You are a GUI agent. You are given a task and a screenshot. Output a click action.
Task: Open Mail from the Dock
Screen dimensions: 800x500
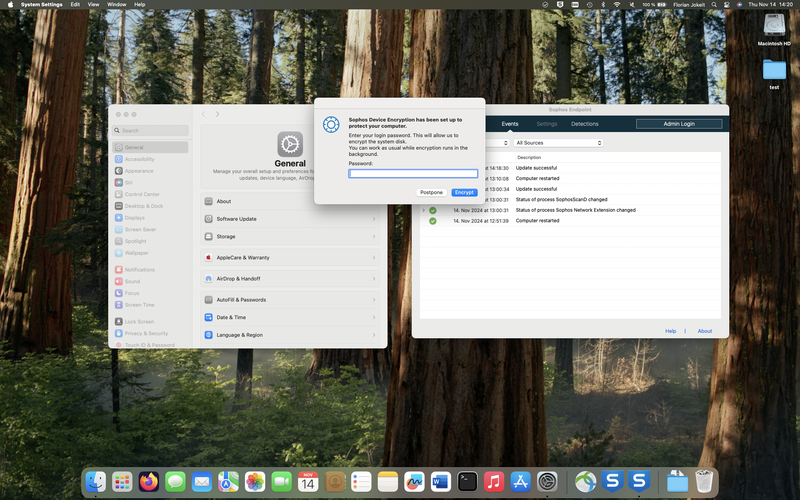pos(202,482)
